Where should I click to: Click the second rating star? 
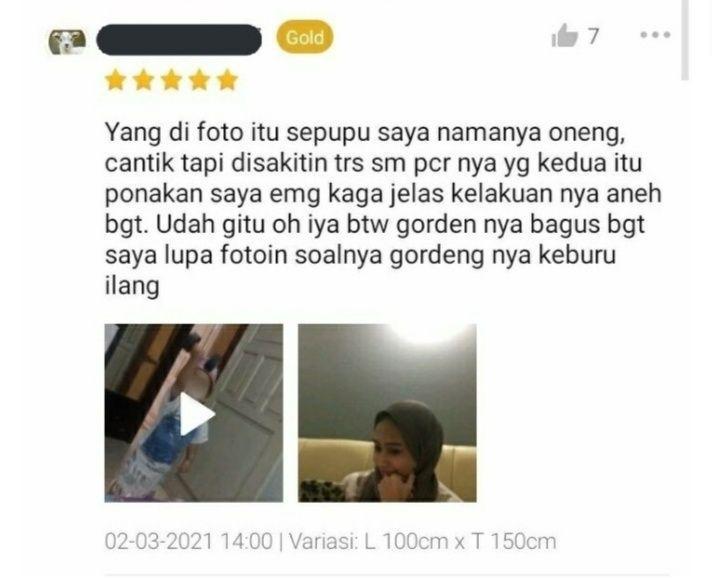tap(143, 80)
